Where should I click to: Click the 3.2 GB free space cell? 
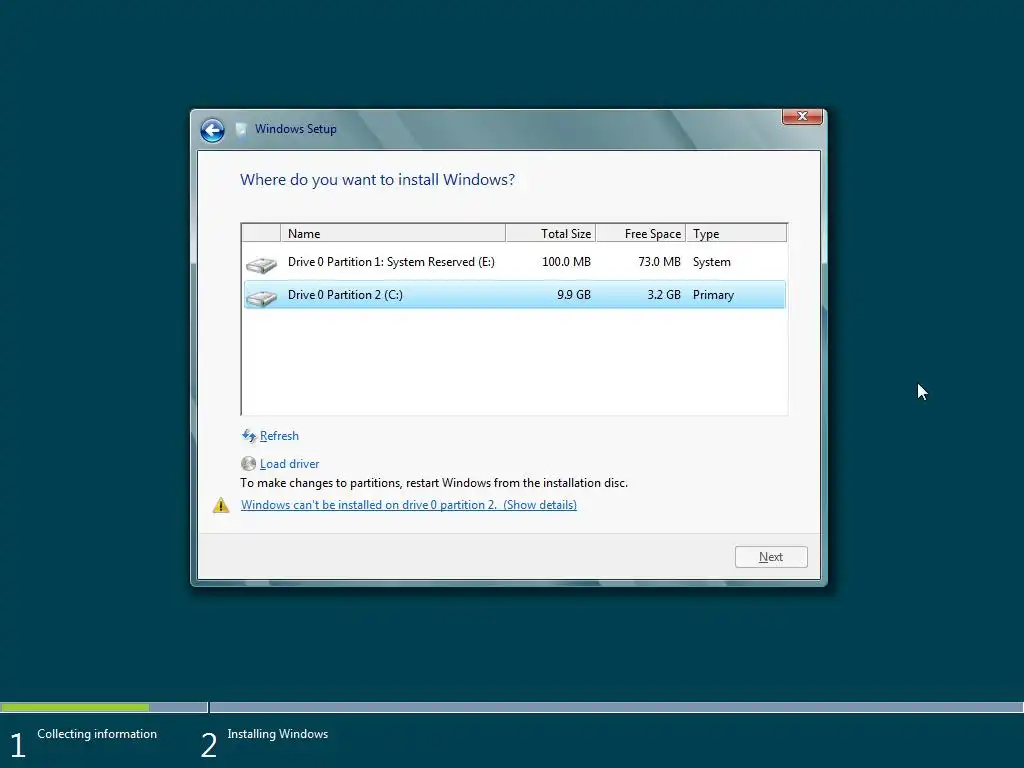664,295
